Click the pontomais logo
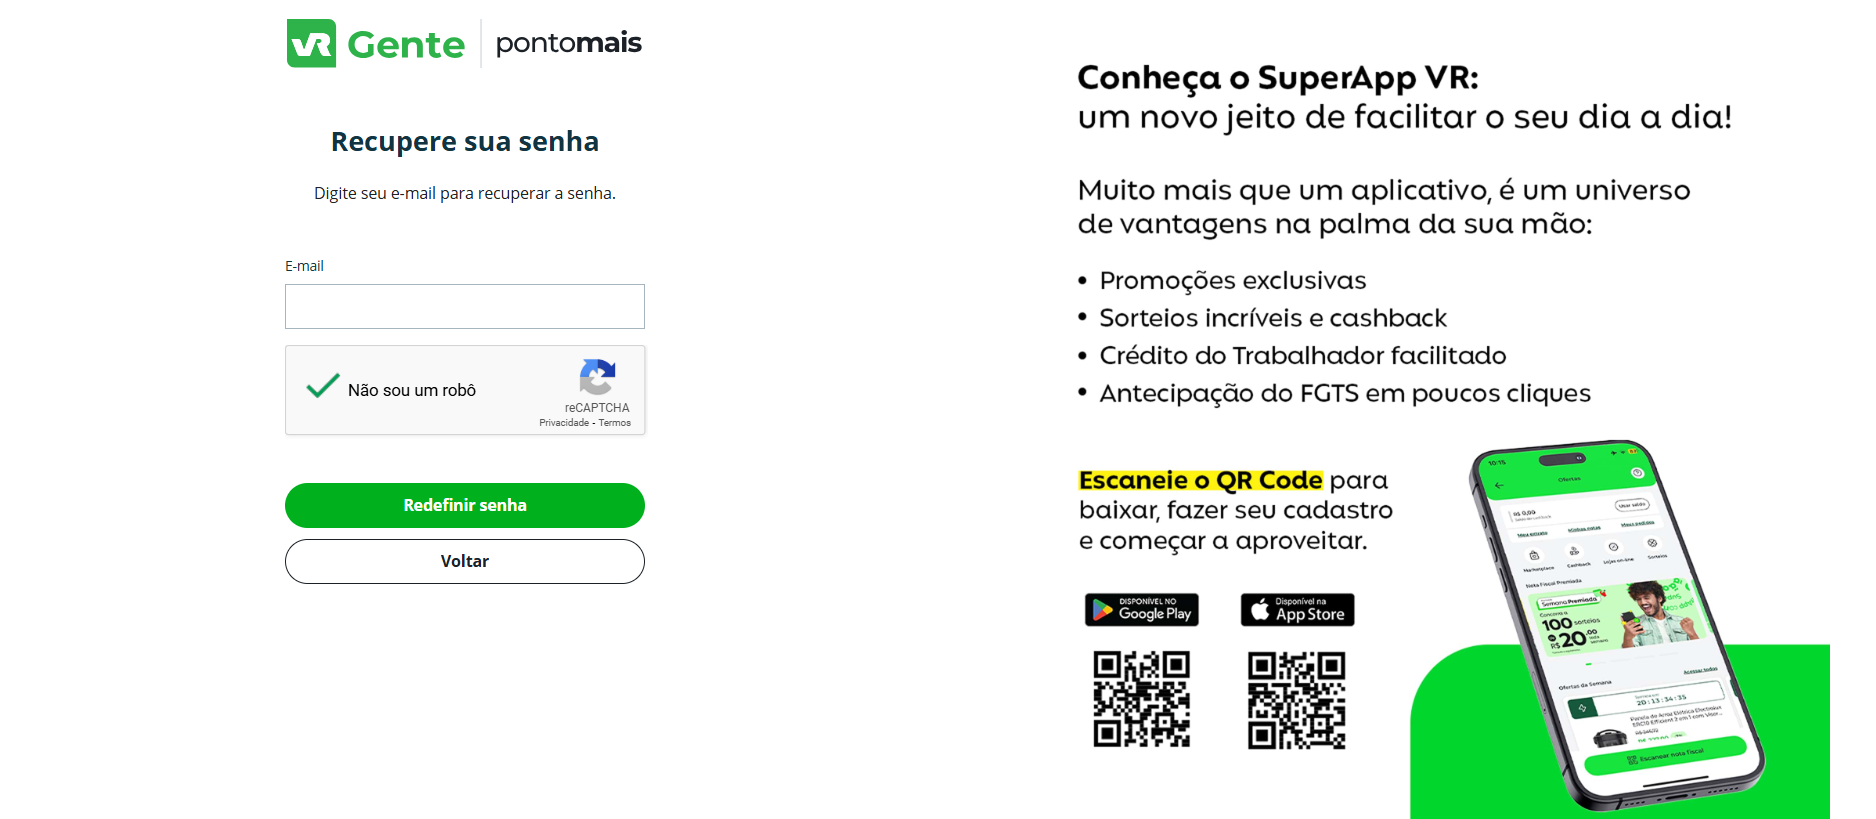Screen dimensions: 1876x819 click(x=568, y=43)
